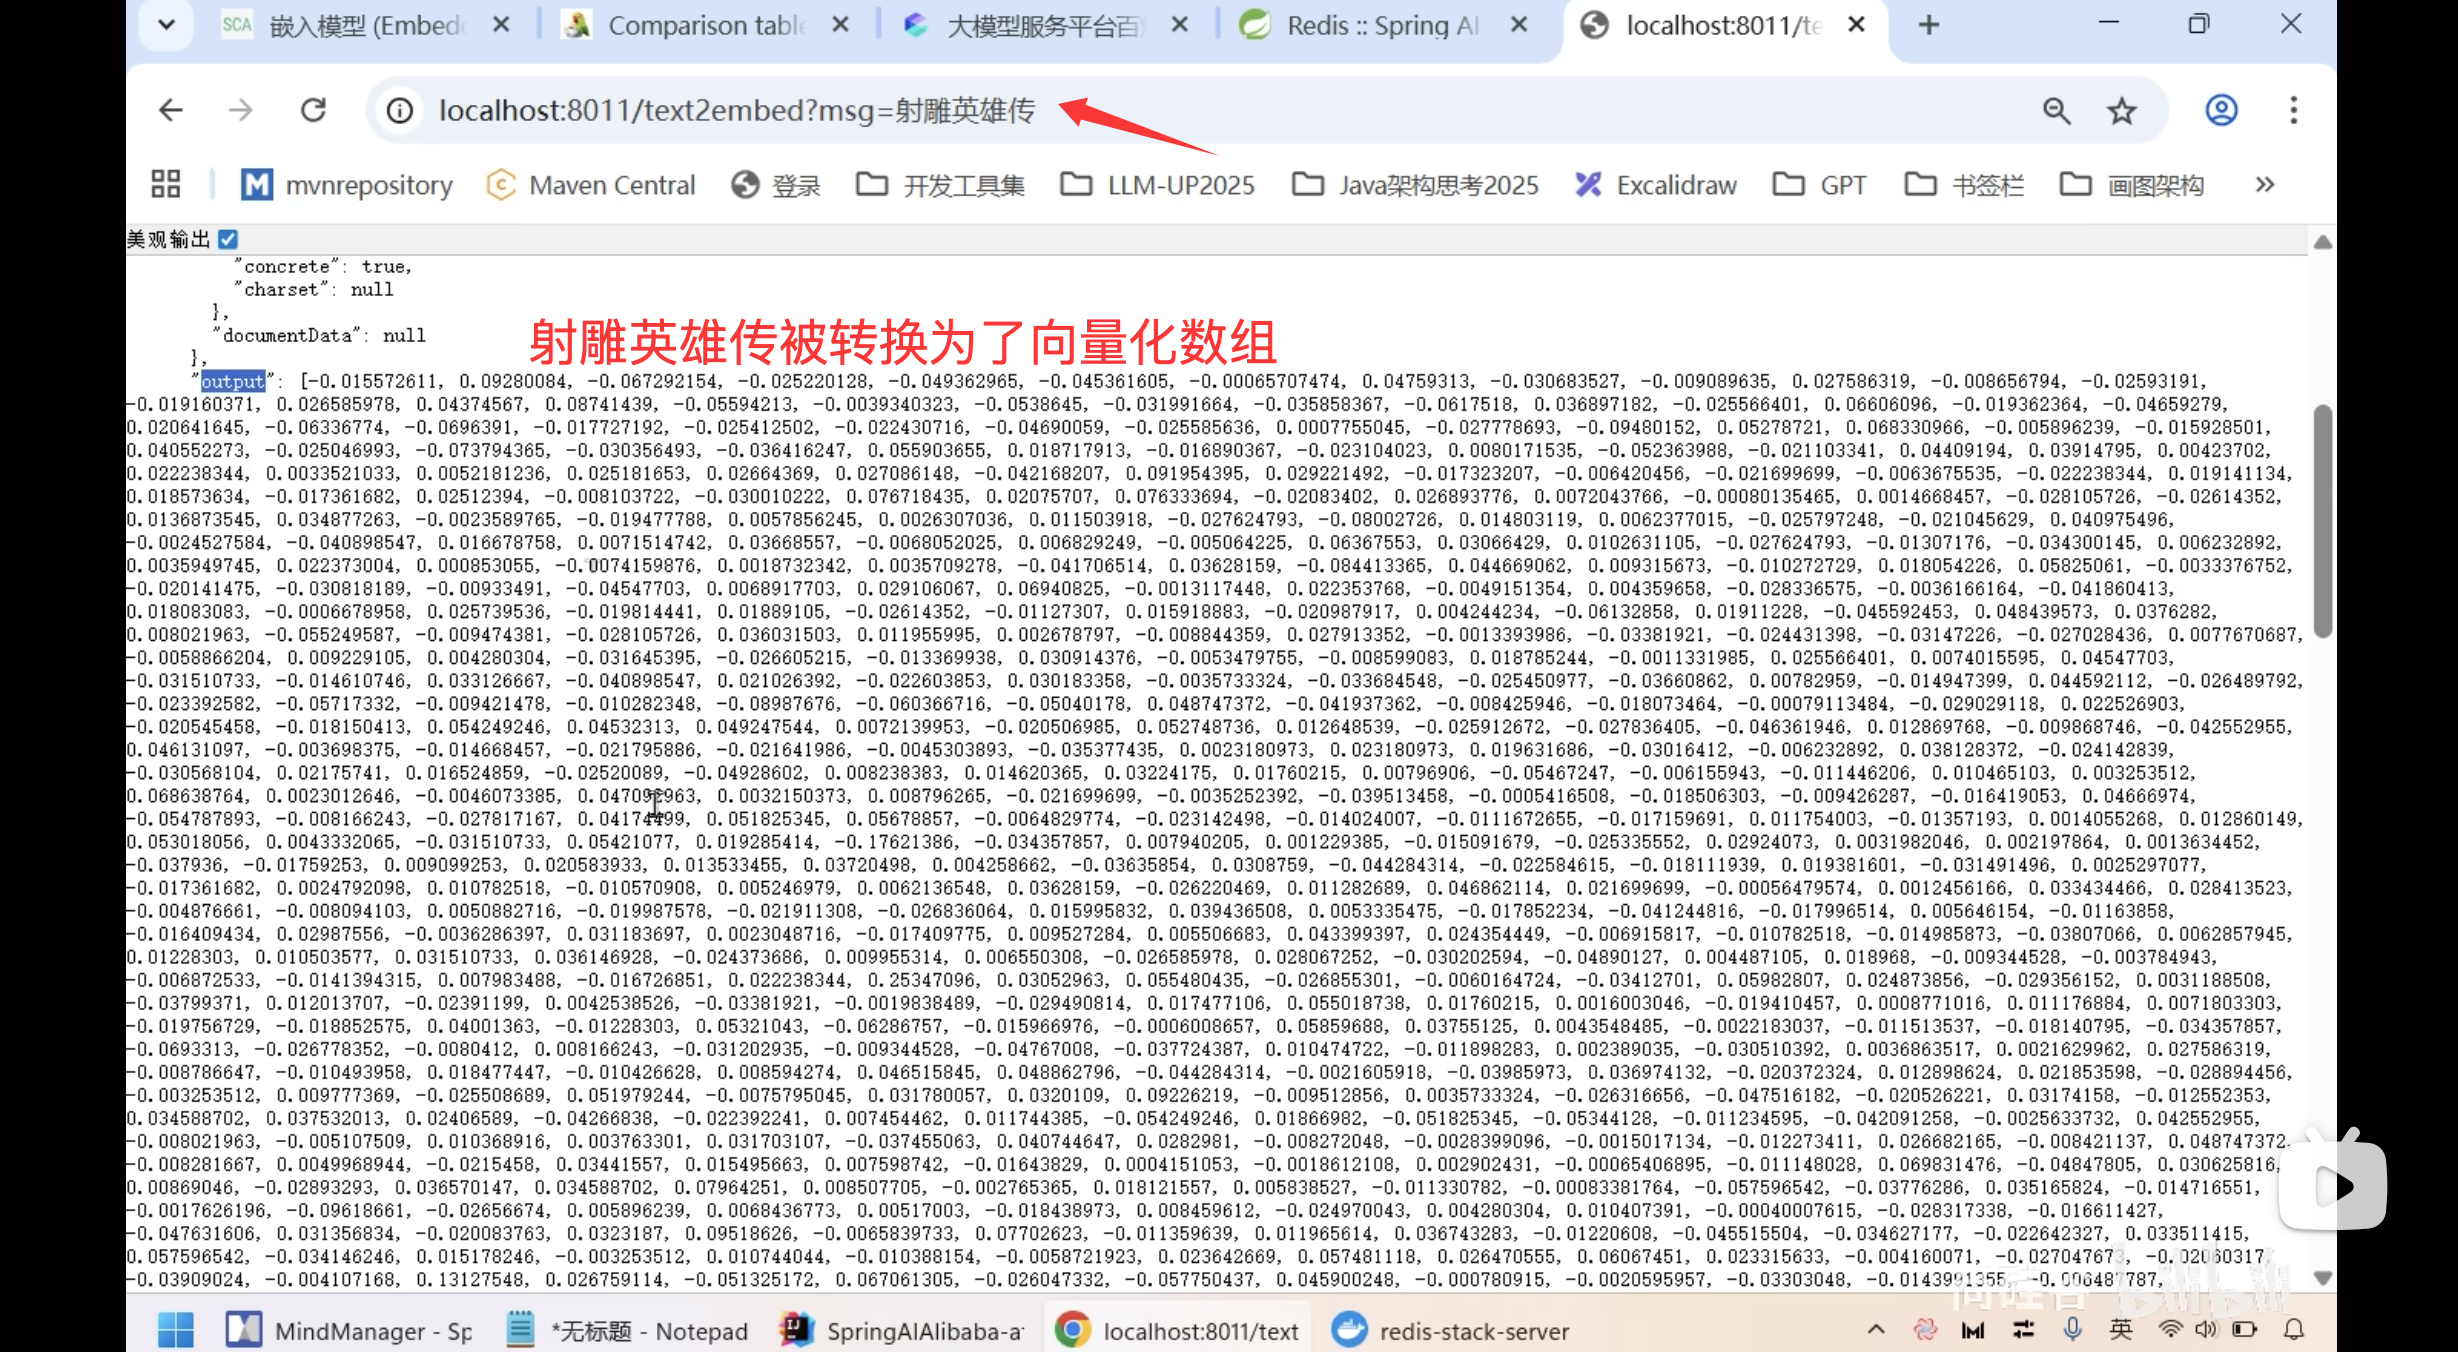Select the search/zoom icon in address bar
This screenshot has height=1352, width=2458.
2056,110
